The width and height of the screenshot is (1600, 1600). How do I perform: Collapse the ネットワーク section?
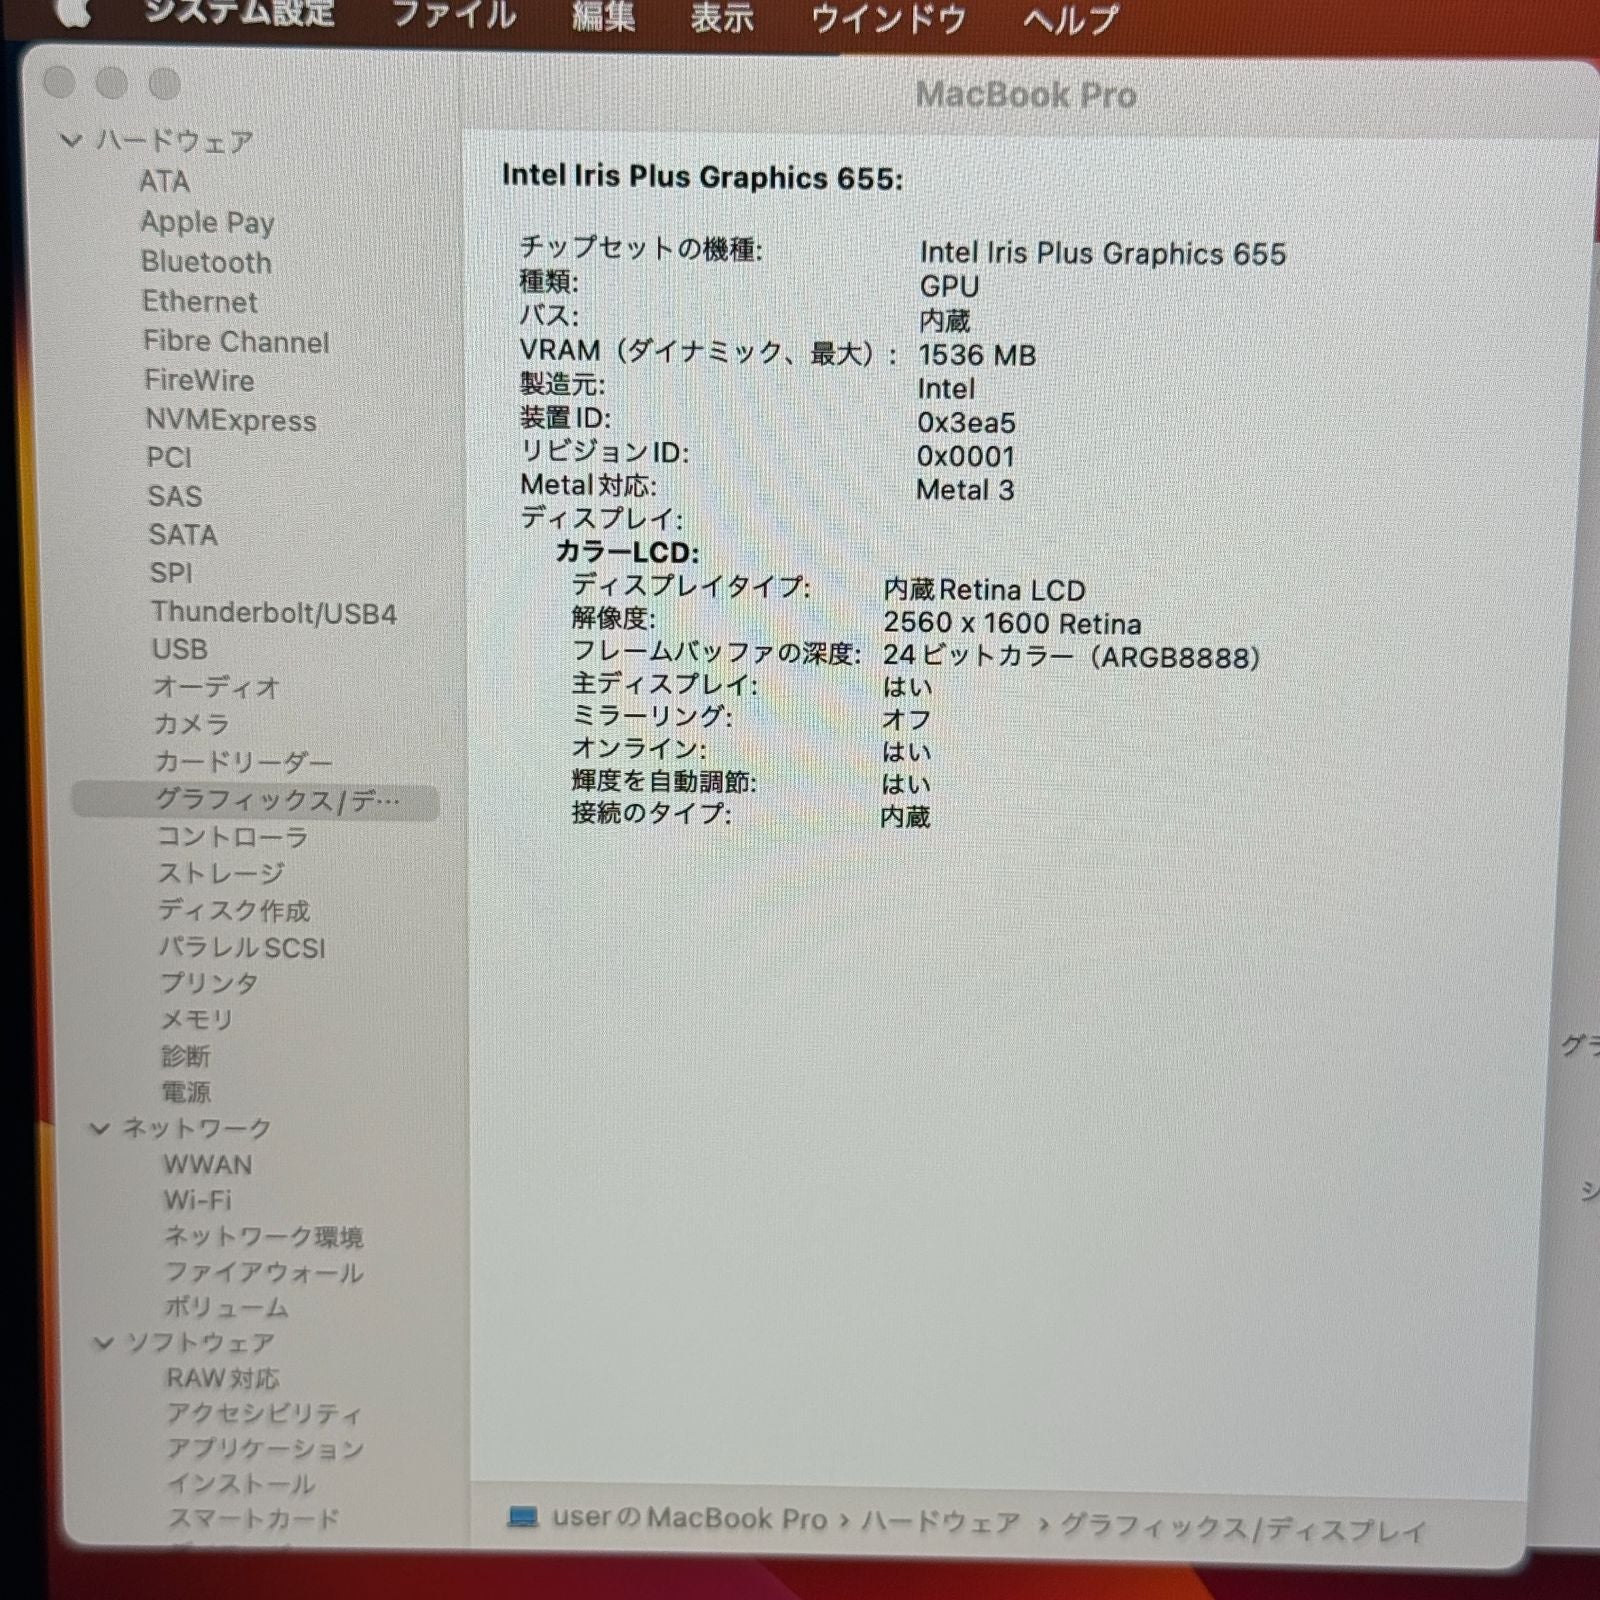click(x=99, y=1128)
